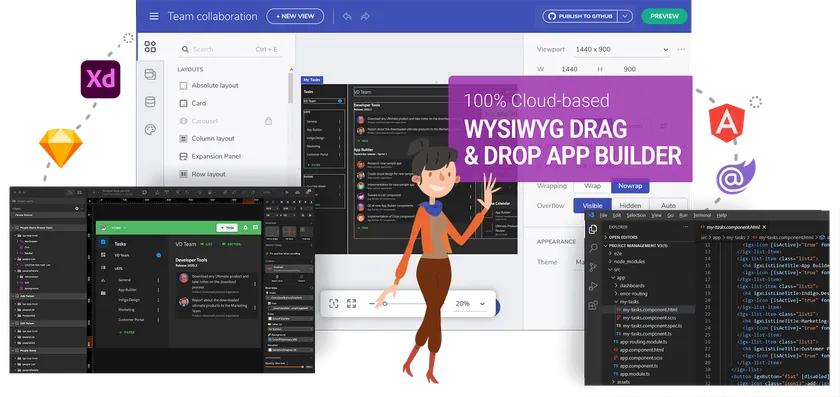
Task: Open the VS Code Extensions icon
Action: pyautogui.click(x=593, y=305)
